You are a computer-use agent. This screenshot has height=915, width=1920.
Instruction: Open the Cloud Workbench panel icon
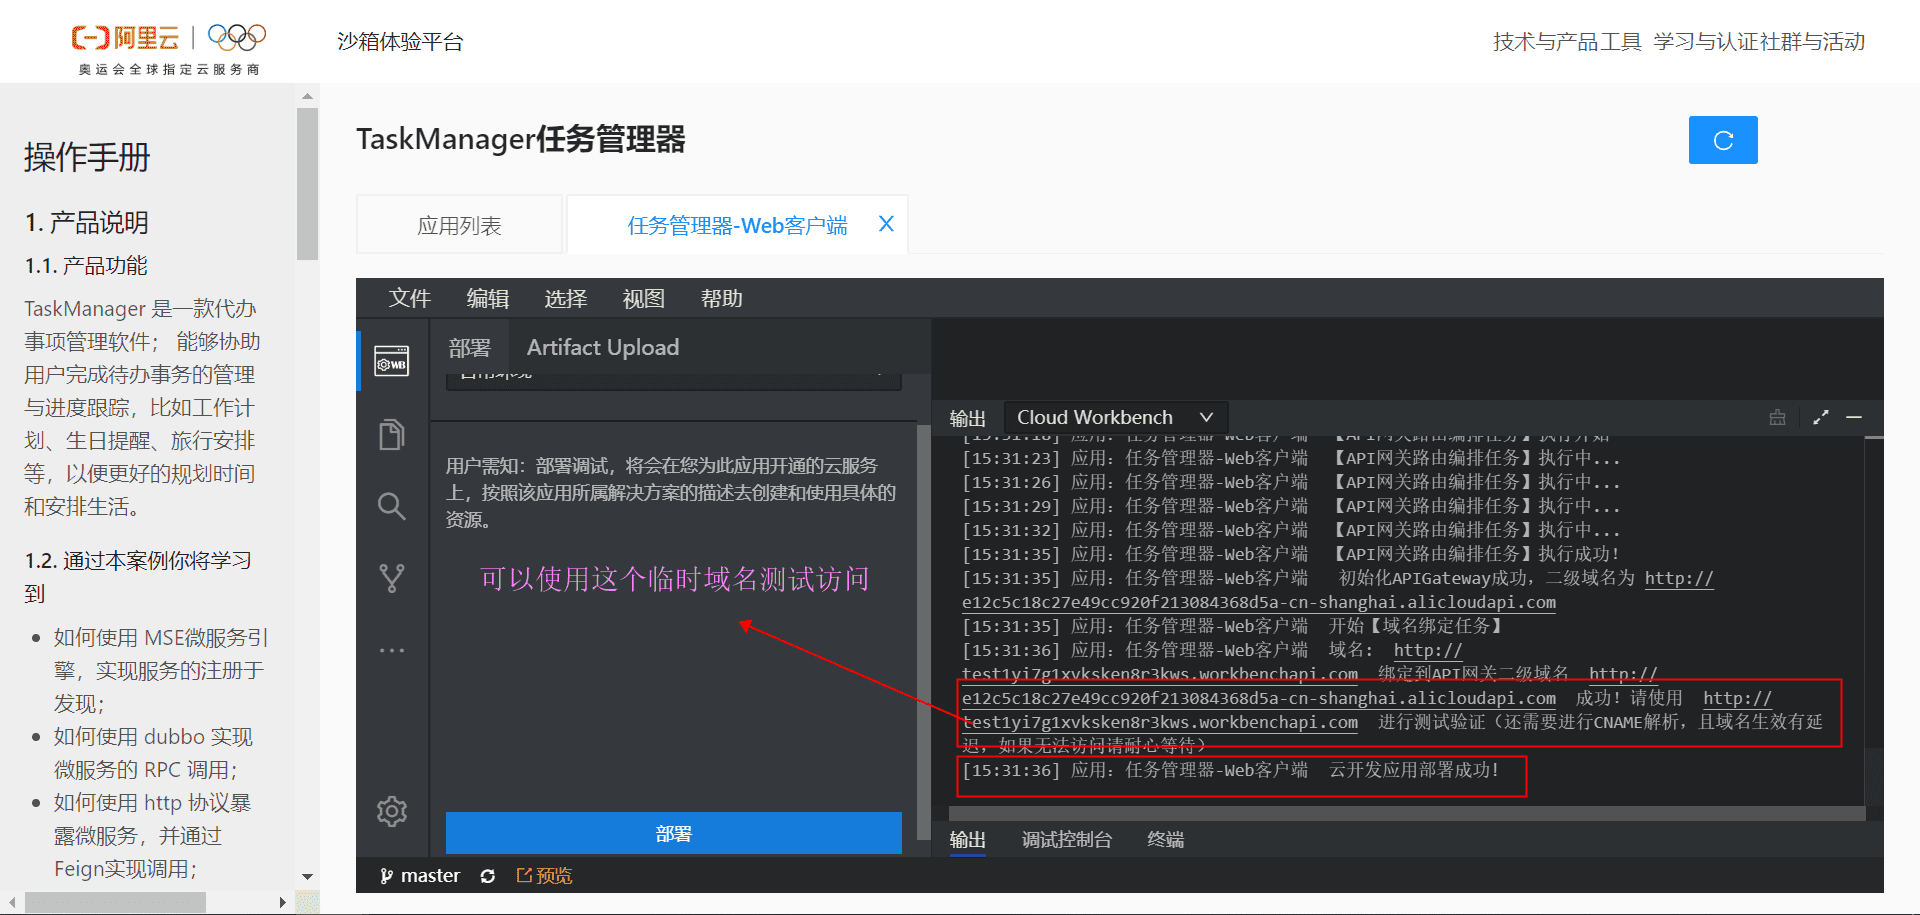(x=391, y=361)
